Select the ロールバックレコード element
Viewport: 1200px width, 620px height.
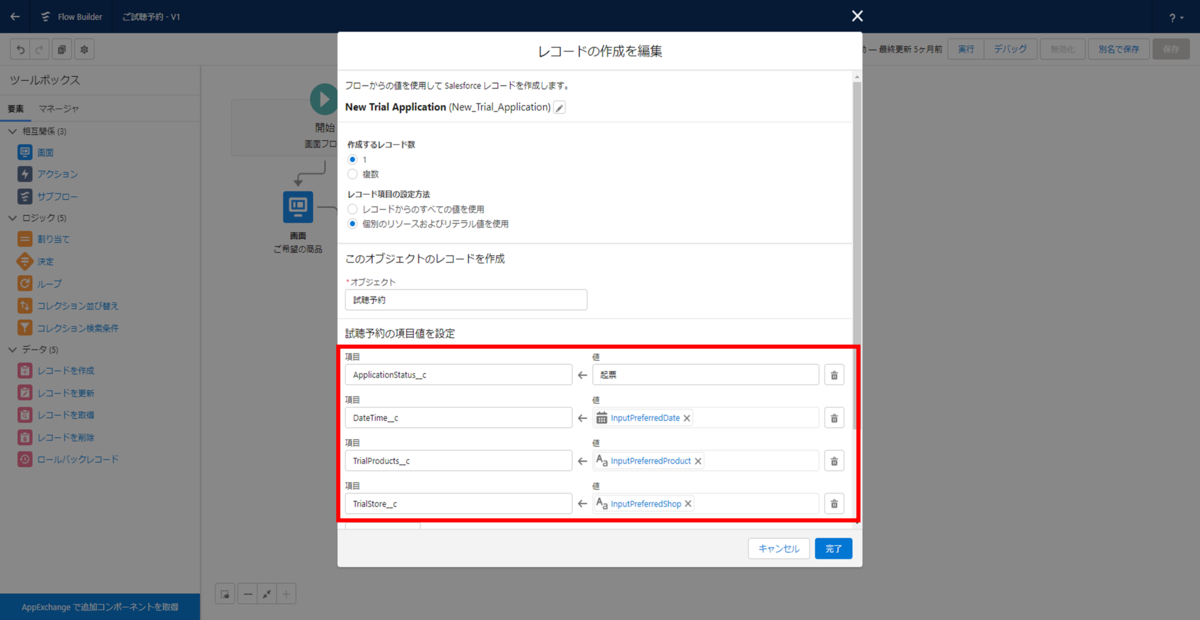click(68, 459)
